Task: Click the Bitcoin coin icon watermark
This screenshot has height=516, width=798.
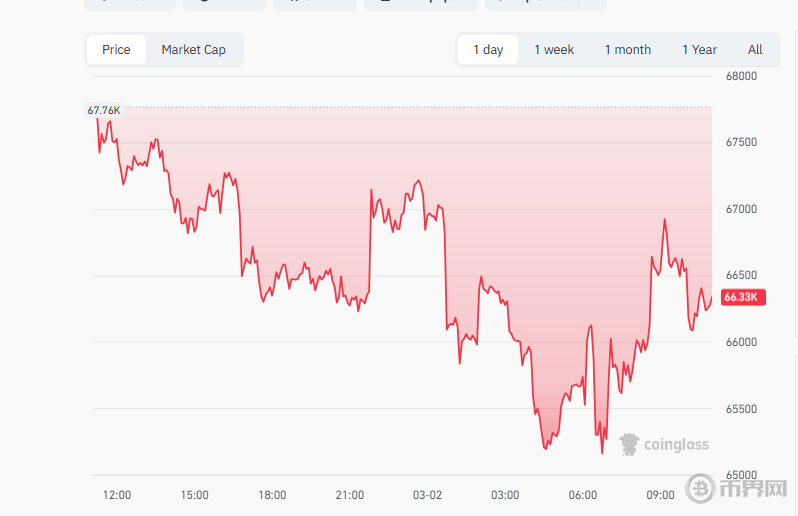Action: click(700, 489)
